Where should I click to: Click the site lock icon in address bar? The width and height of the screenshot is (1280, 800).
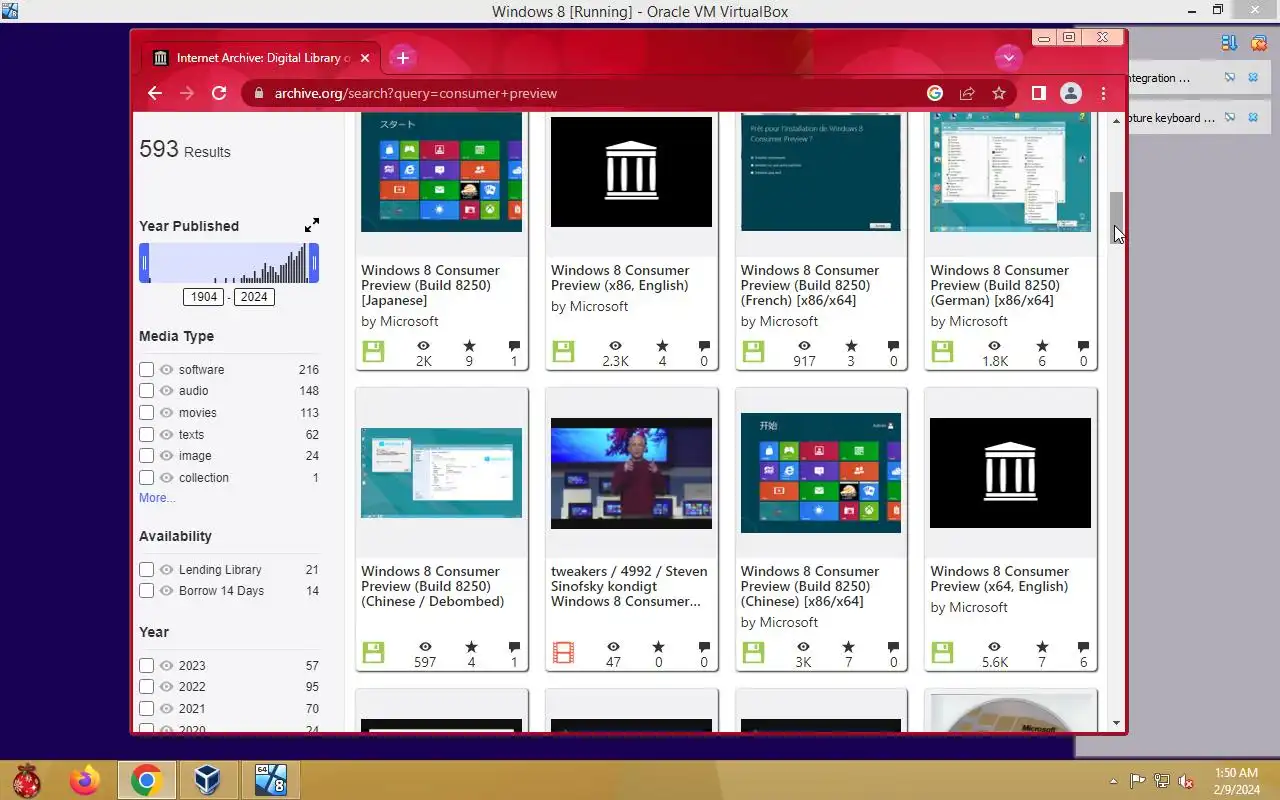tap(259, 93)
